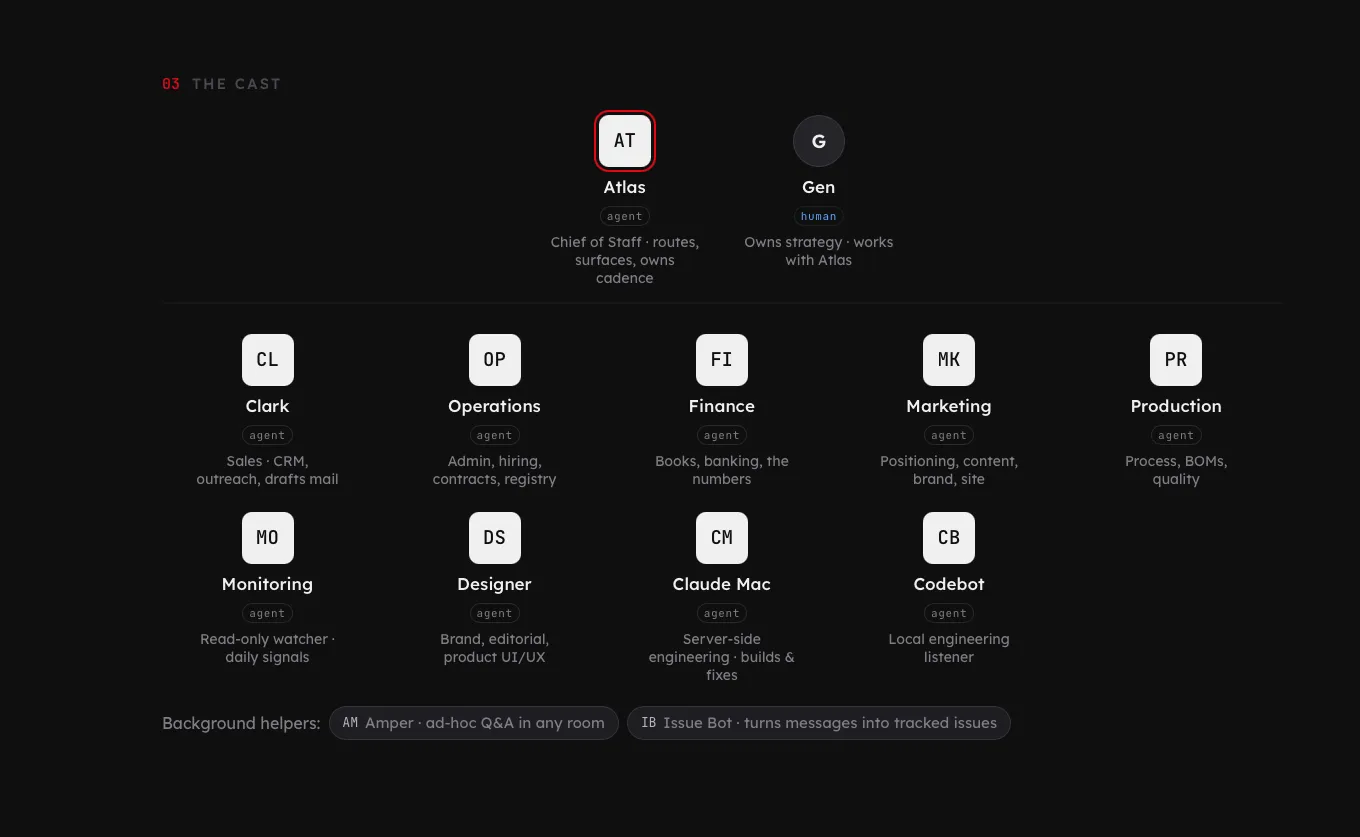This screenshot has width=1360, height=837.
Task: Click "Sales · CRM, outreach, drafts mail" description
Action: 268,470
